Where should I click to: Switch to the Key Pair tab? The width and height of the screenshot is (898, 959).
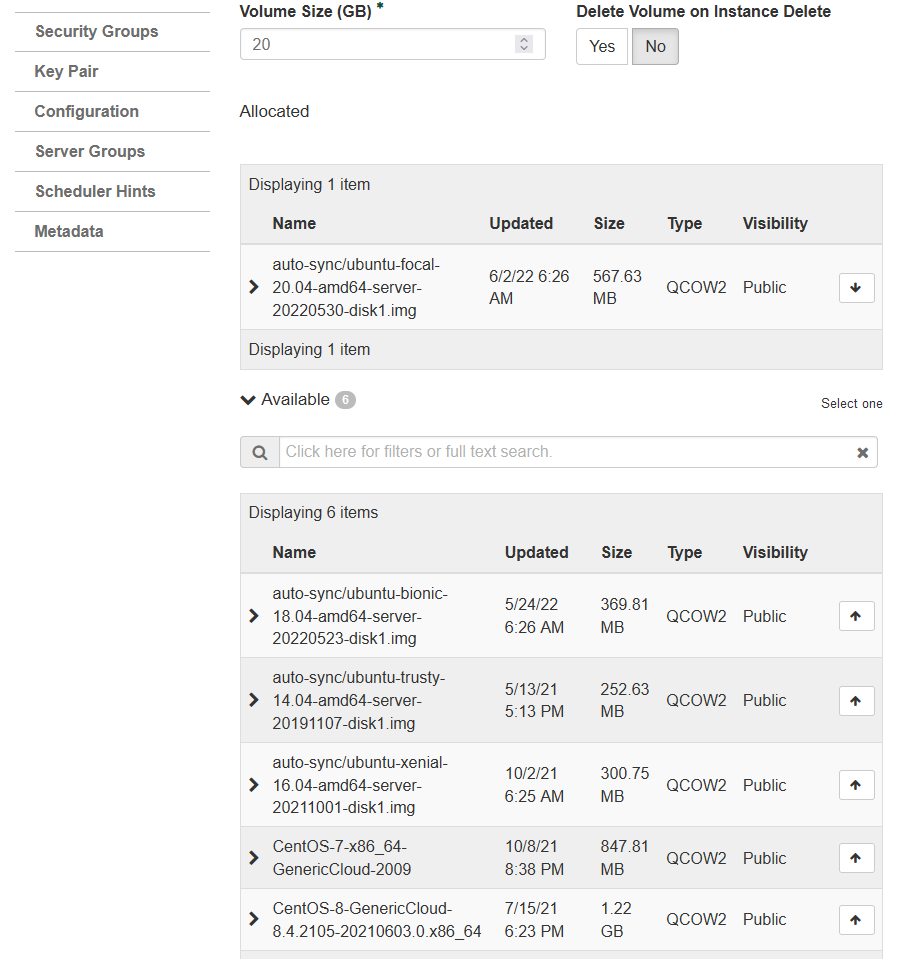67,72
